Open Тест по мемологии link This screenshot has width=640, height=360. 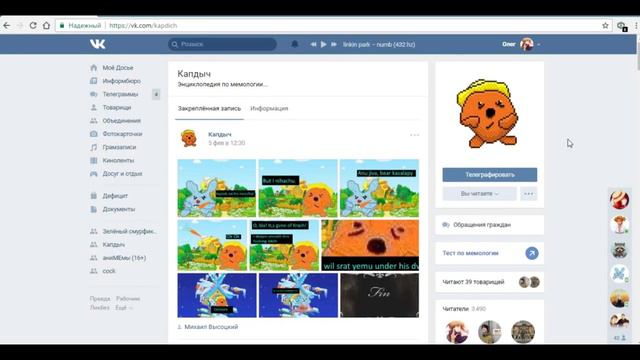point(470,253)
